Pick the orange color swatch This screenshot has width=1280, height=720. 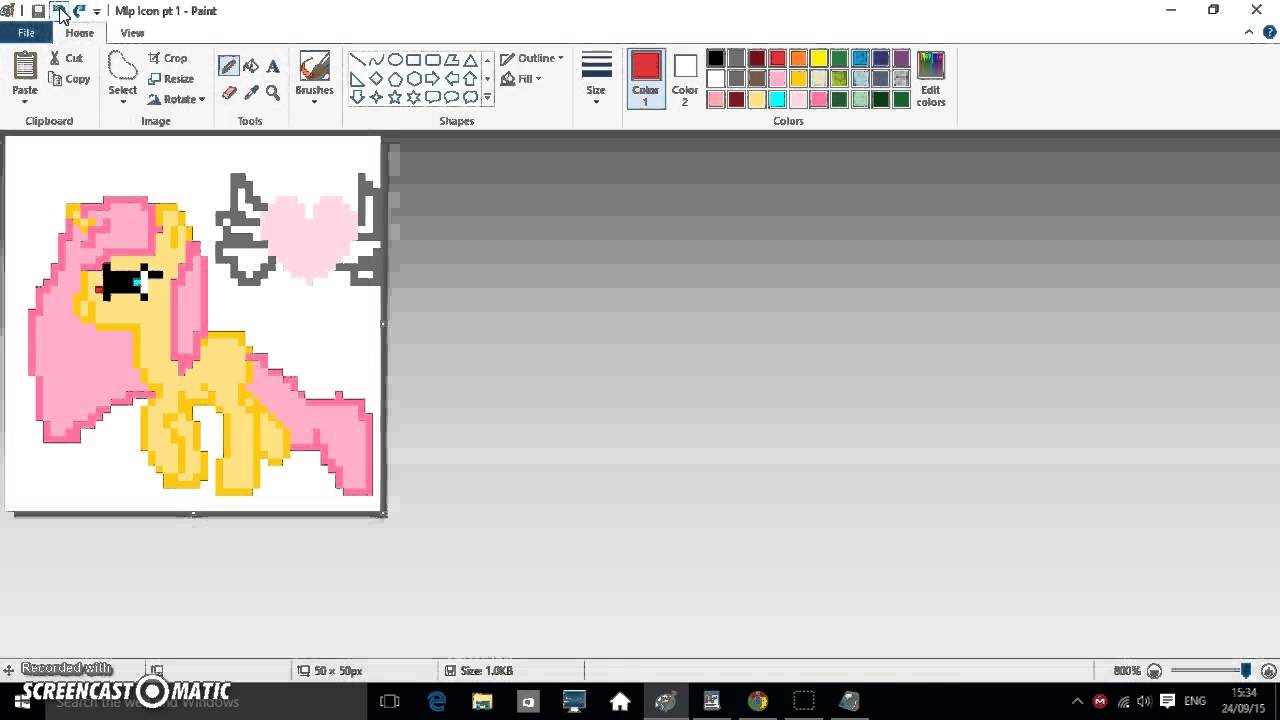click(798, 58)
